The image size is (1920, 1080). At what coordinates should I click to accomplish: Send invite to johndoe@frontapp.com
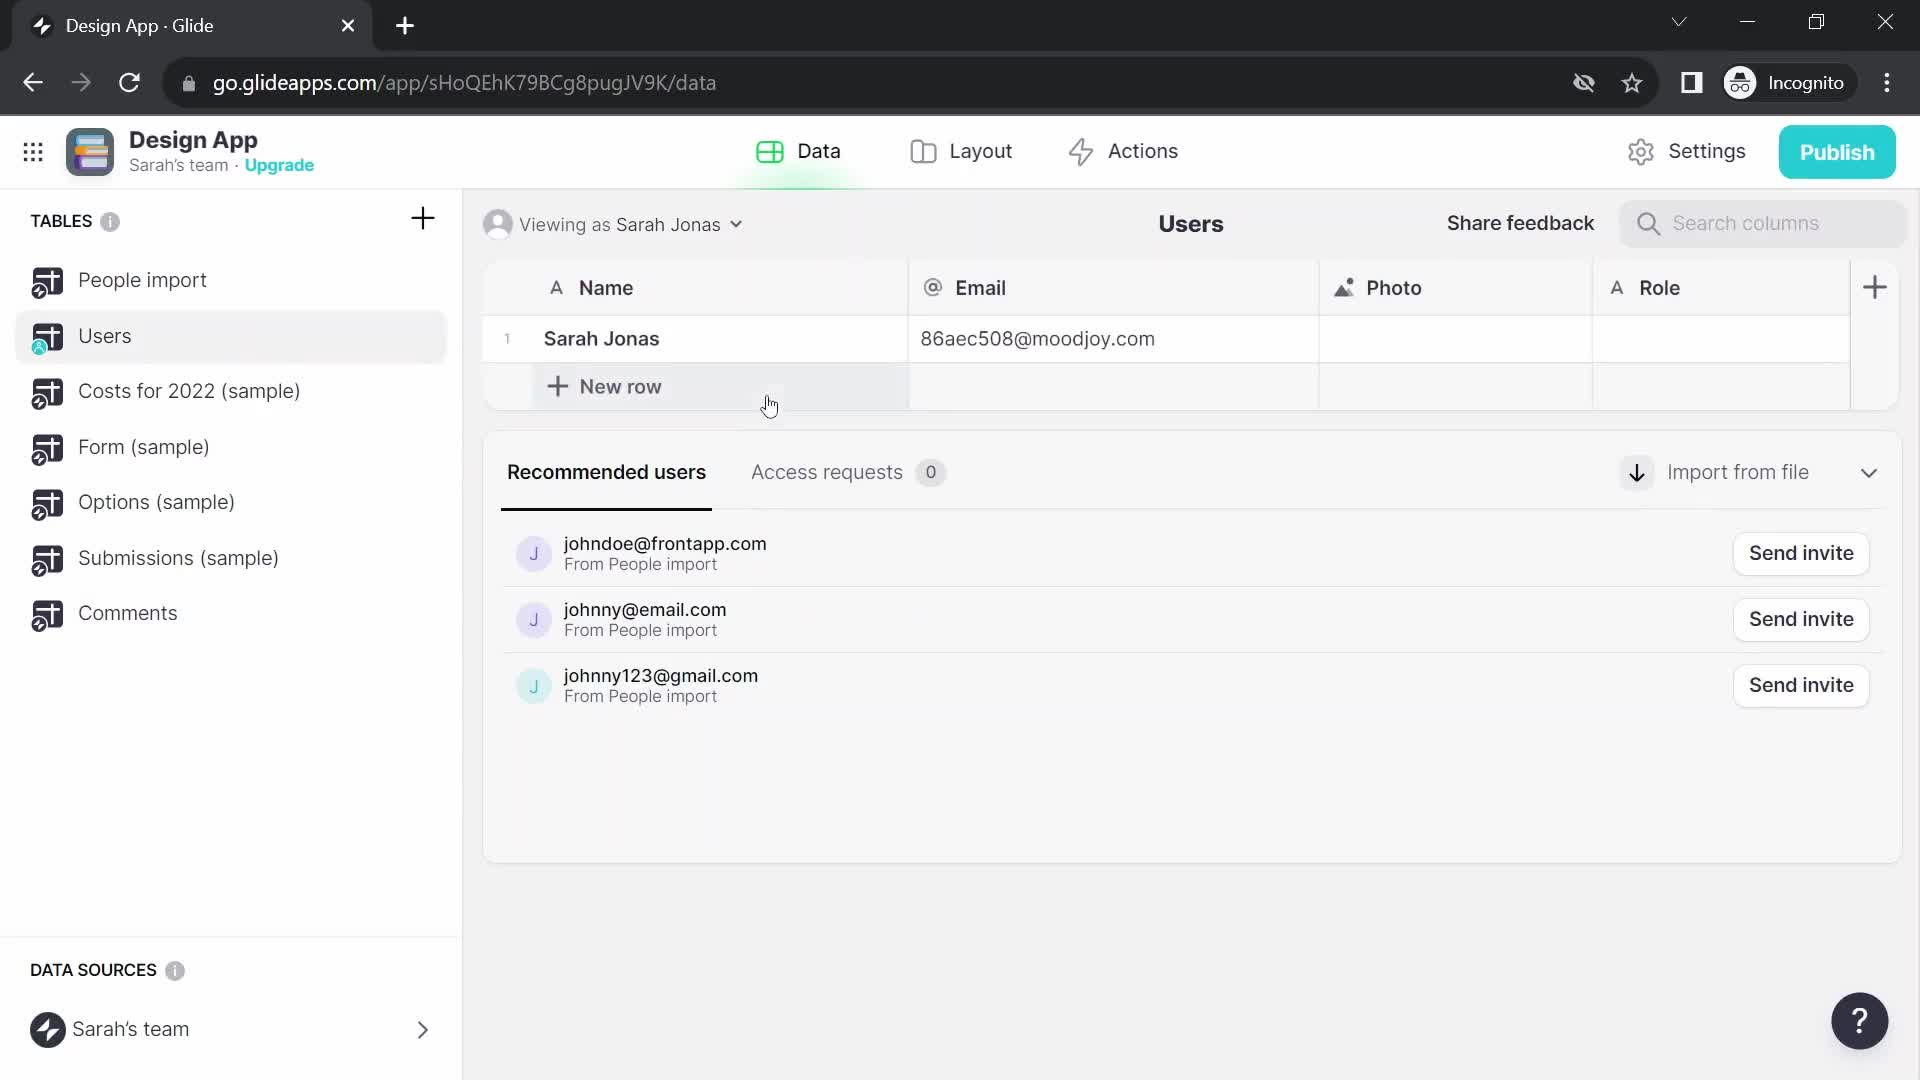pyautogui.click(x=1801, y=553)
